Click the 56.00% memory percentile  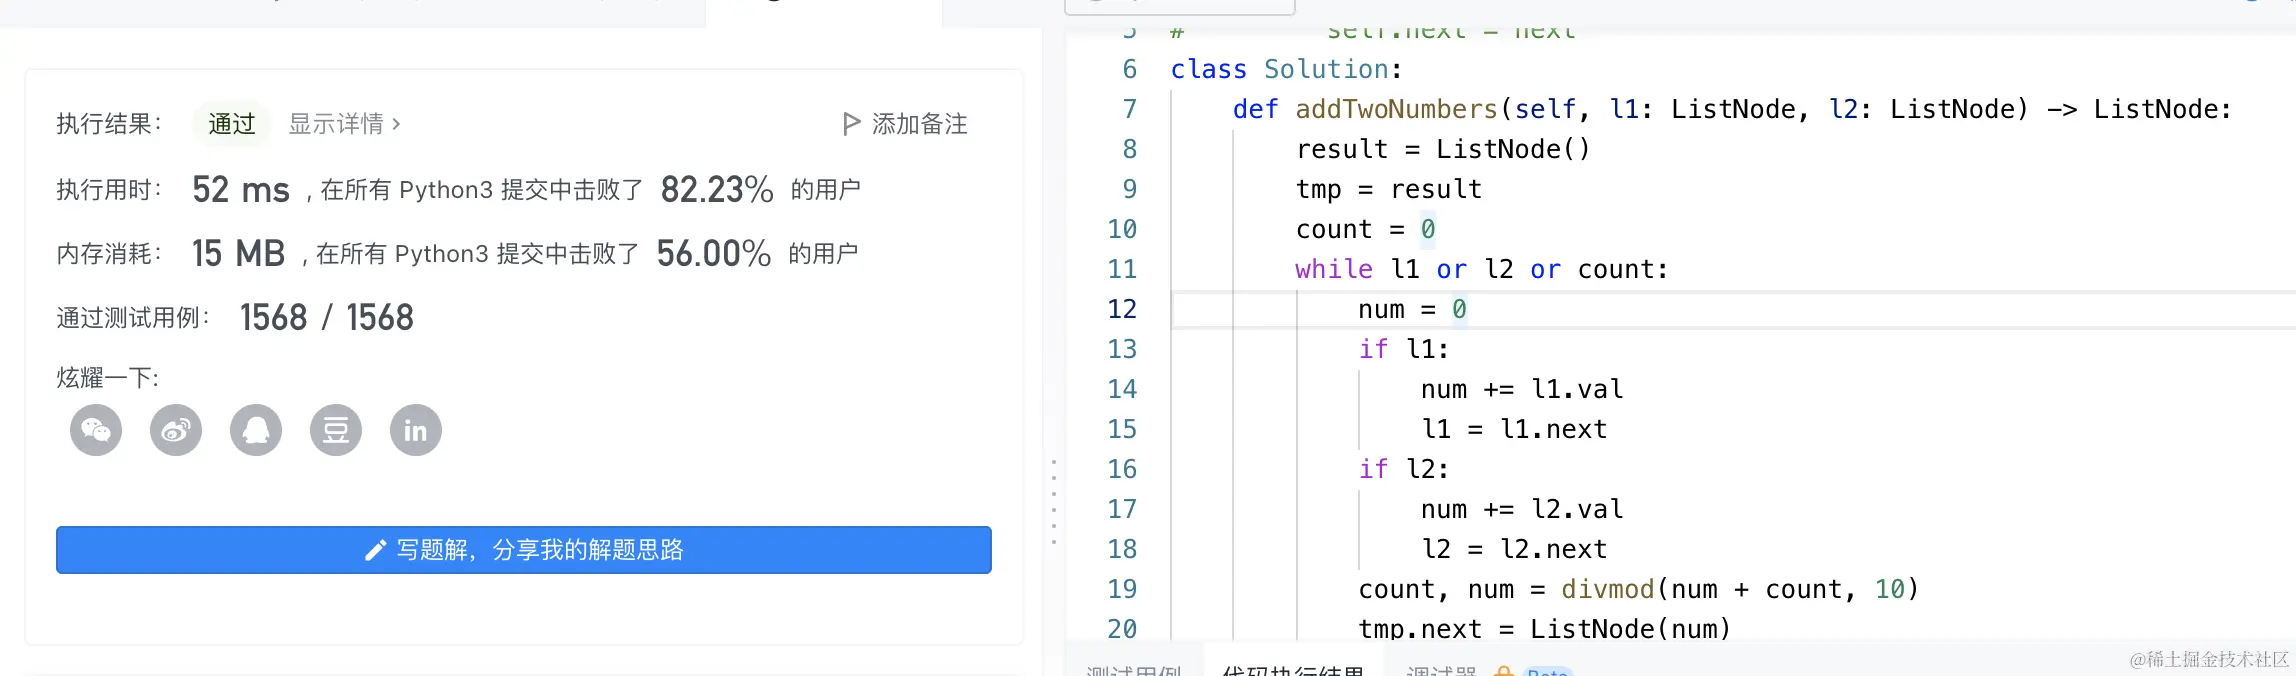(714, 253)
